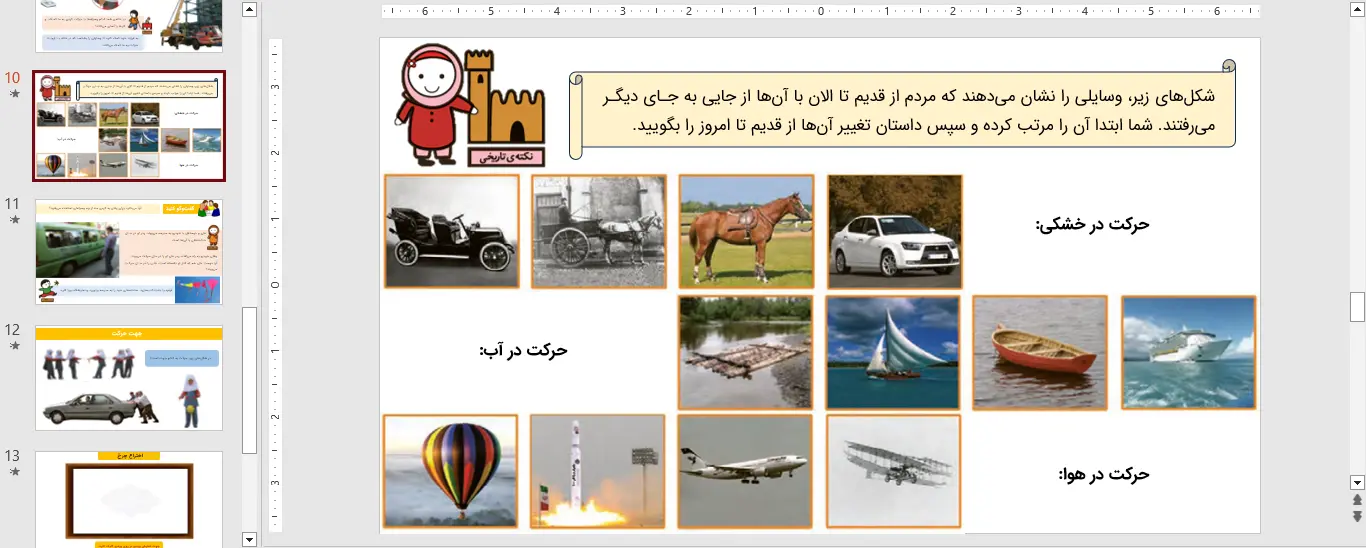Click the animation star under slide 12
The image size is (1366, 548).
click(14, 346)
